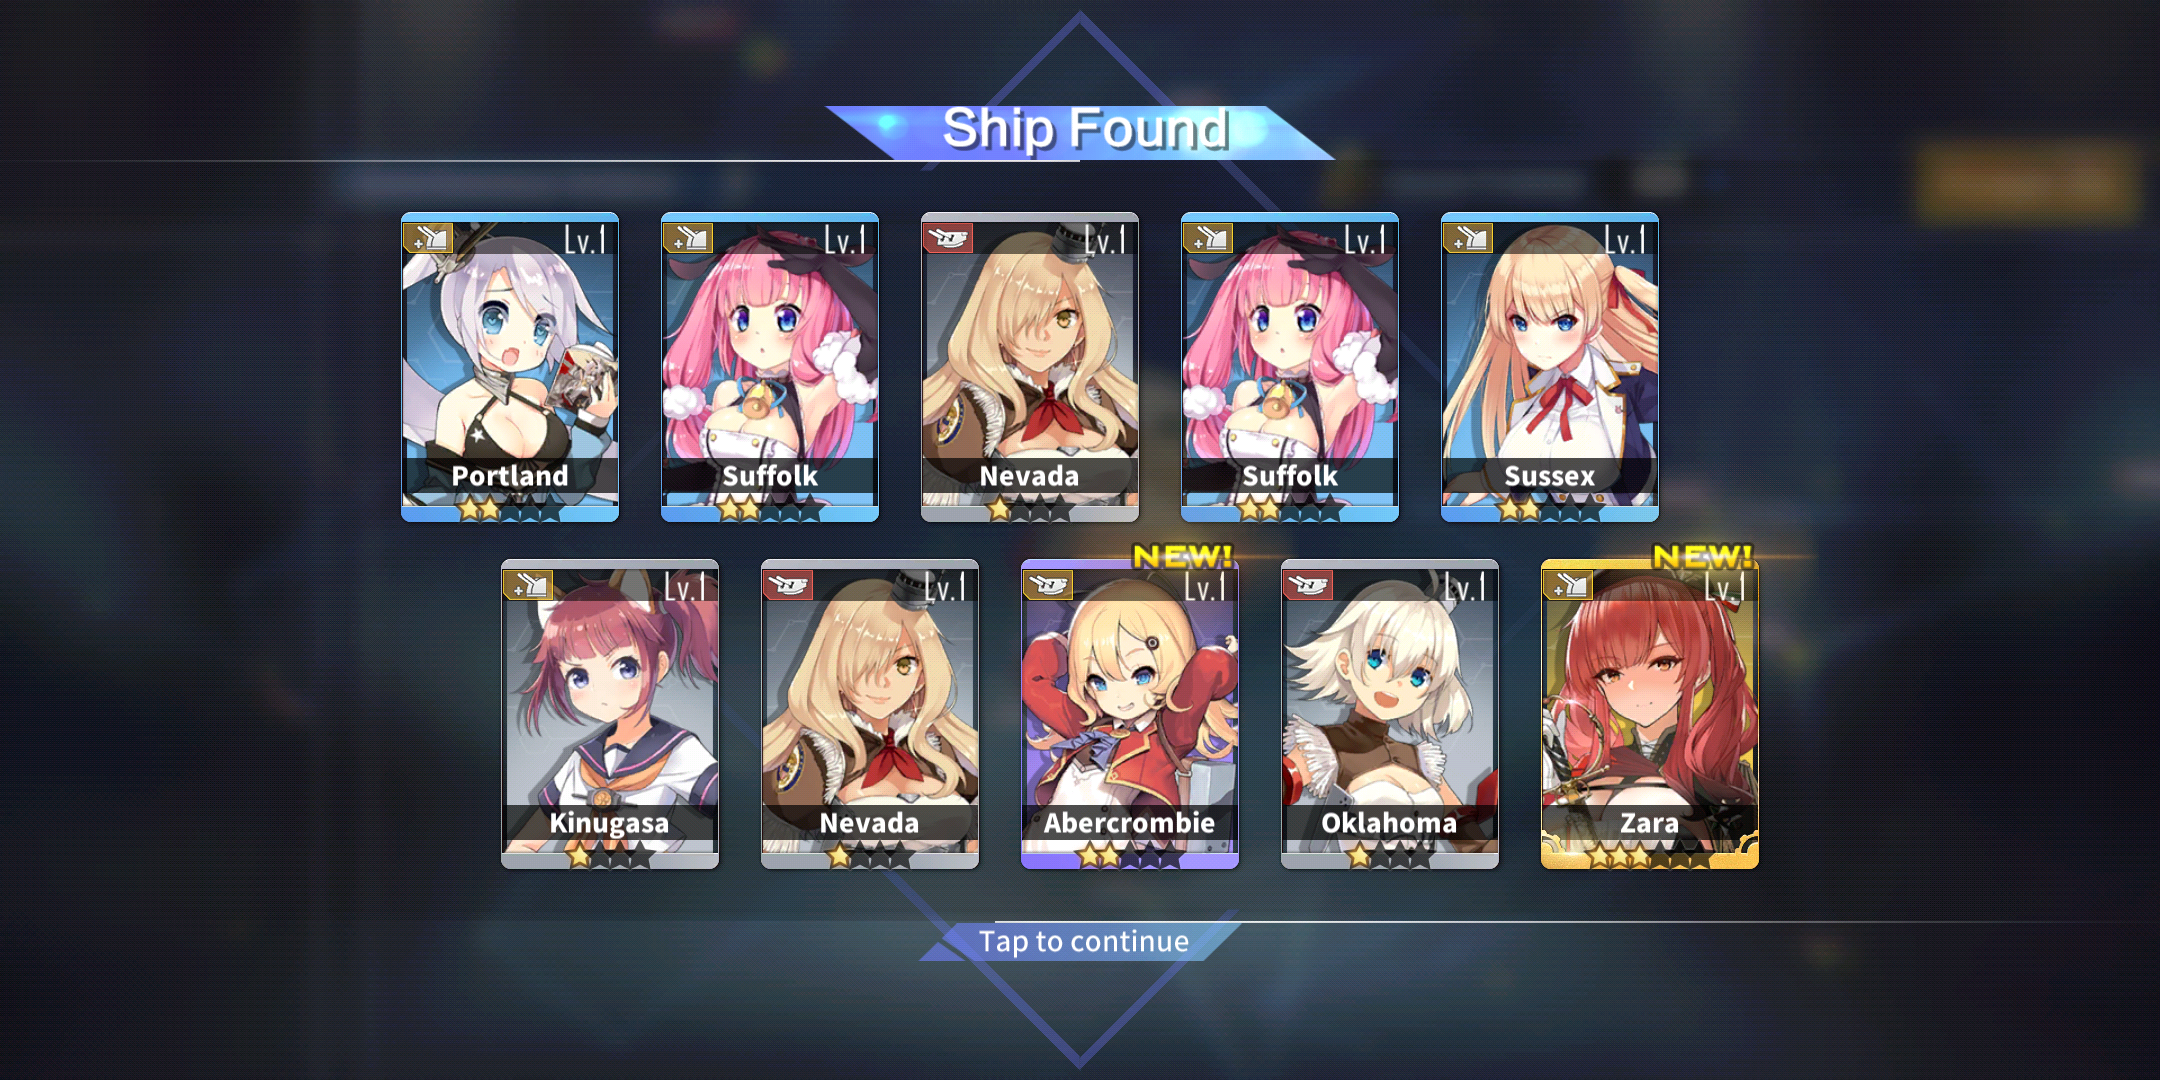This screenshot has width=2160, height=1080.
Task: Select the Portland ship card
Action: (x=510, y=367)
